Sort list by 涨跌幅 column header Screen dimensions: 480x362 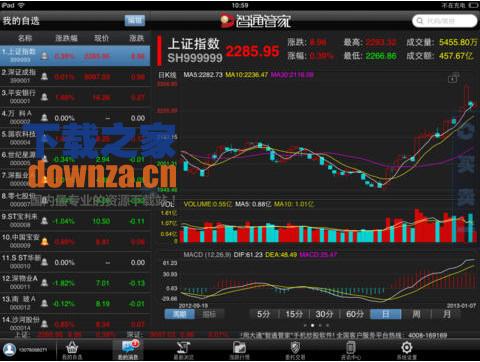(x=66, y=38)
